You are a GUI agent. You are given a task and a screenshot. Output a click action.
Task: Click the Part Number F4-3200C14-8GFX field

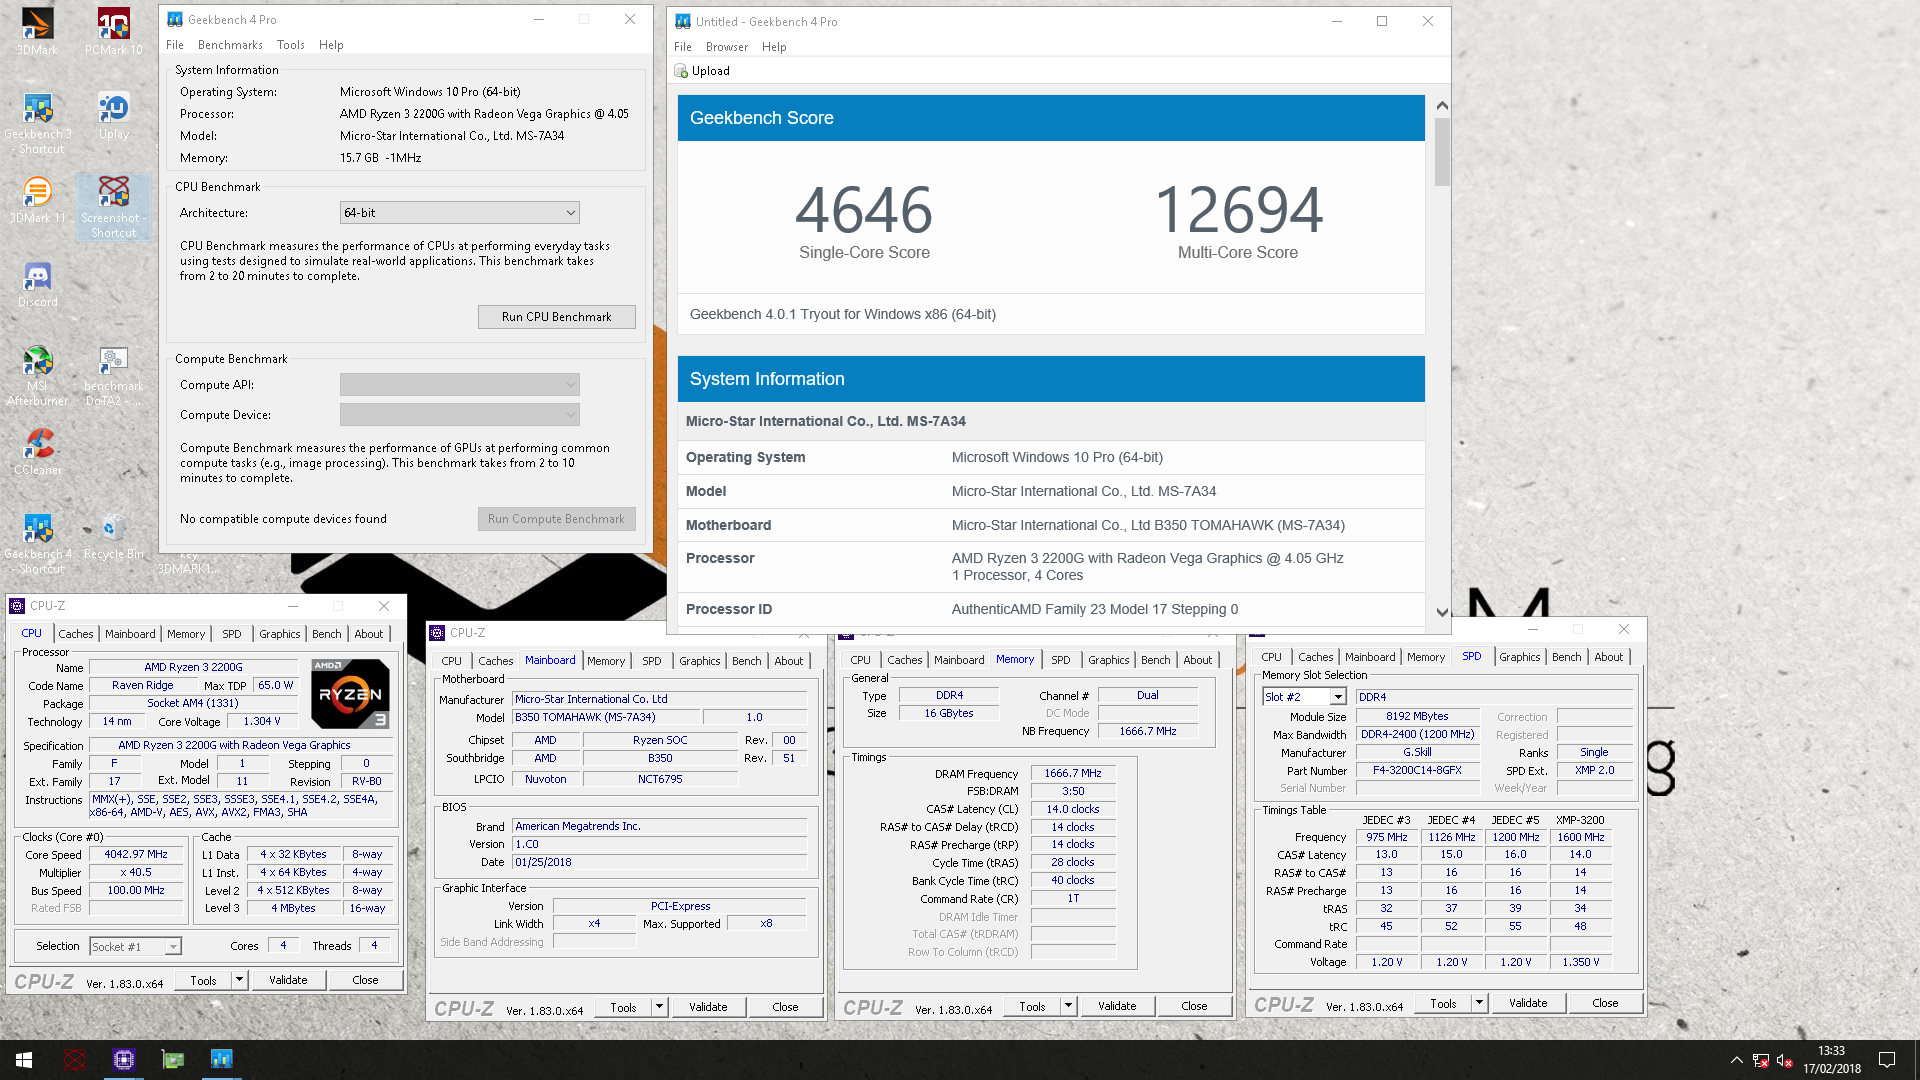click(1416, 771)
